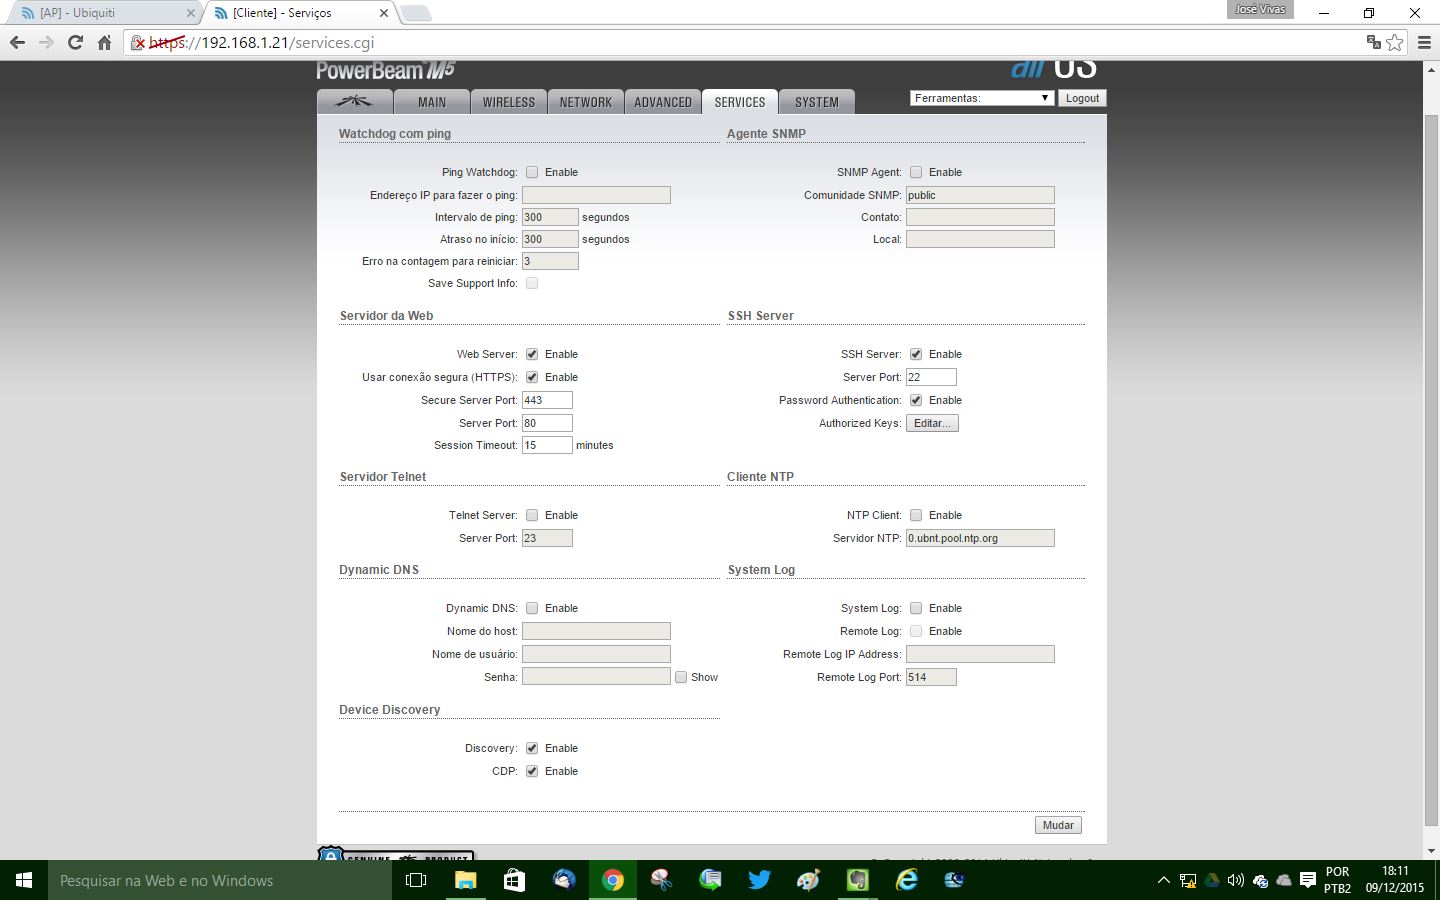The width and height of the screenshot is (1440, 900).
Task: Open Twitter from the taskbar
Action: [x=759, y=880]
